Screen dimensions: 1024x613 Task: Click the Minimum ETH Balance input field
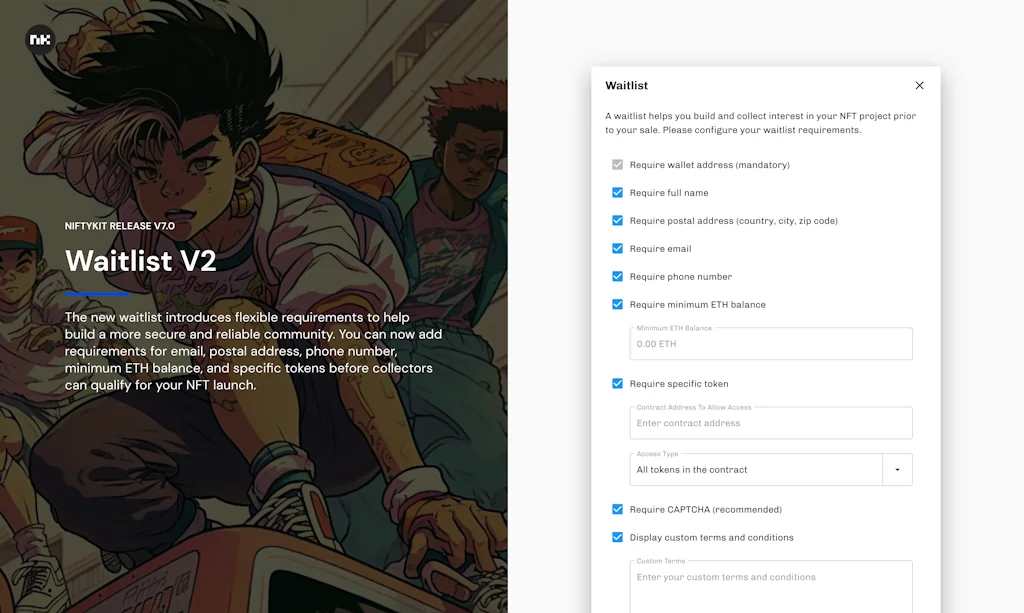(x=770, y=343)
